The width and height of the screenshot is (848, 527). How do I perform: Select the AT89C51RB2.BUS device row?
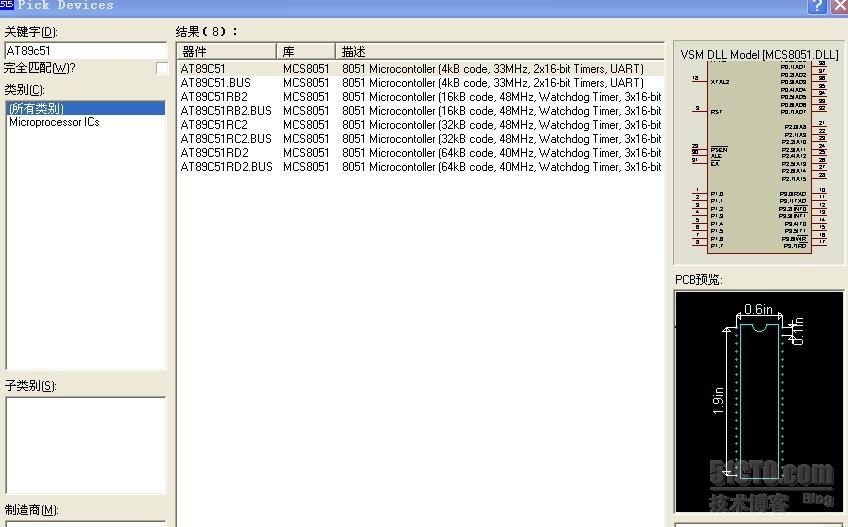click(x=420, y=111)
